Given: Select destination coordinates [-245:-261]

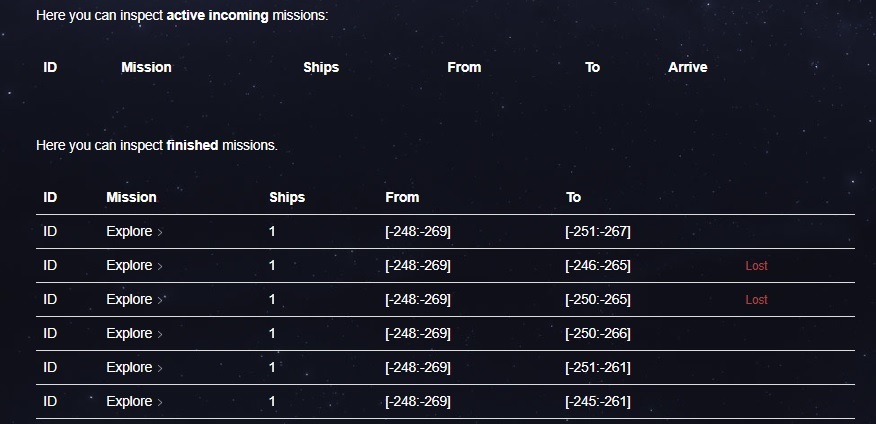Looking at the screenshot, I should click(598, 402).
